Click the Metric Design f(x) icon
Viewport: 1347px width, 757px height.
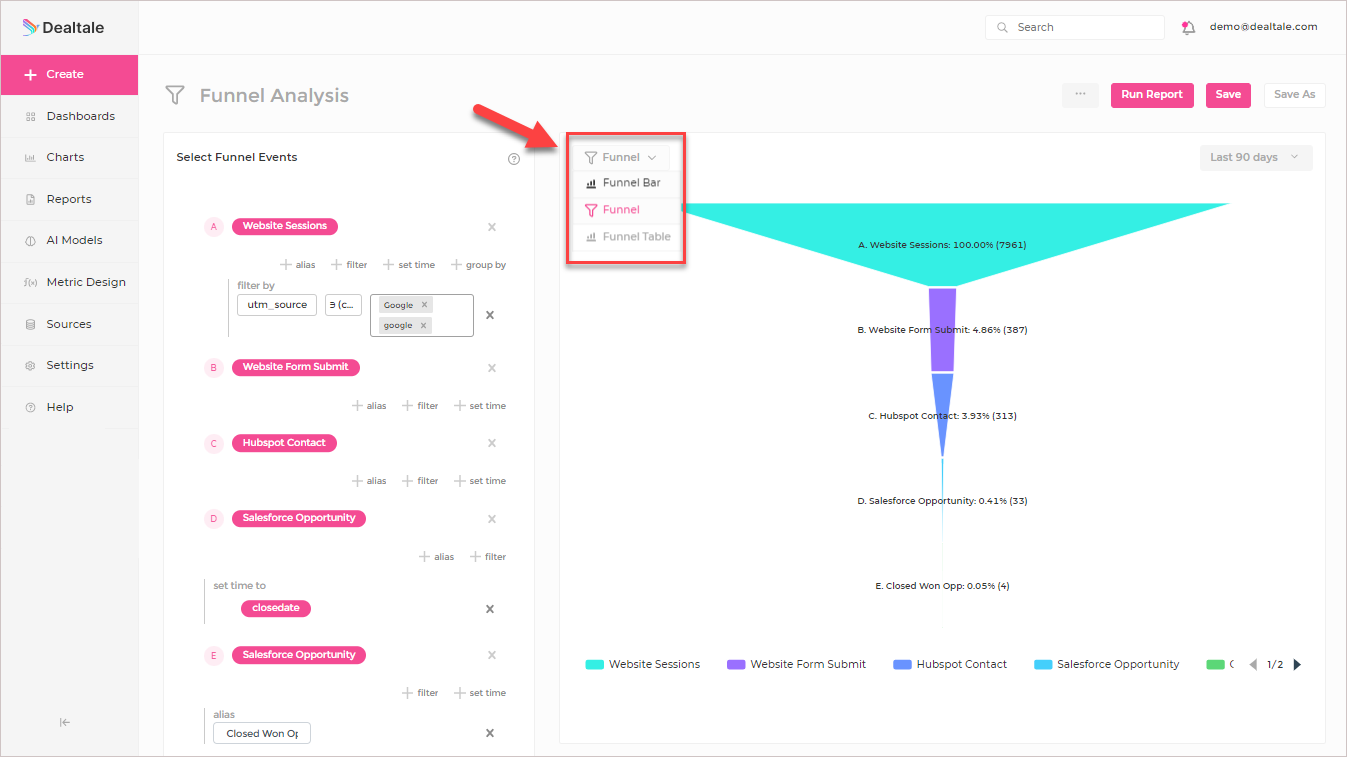(x=30, y=282)
